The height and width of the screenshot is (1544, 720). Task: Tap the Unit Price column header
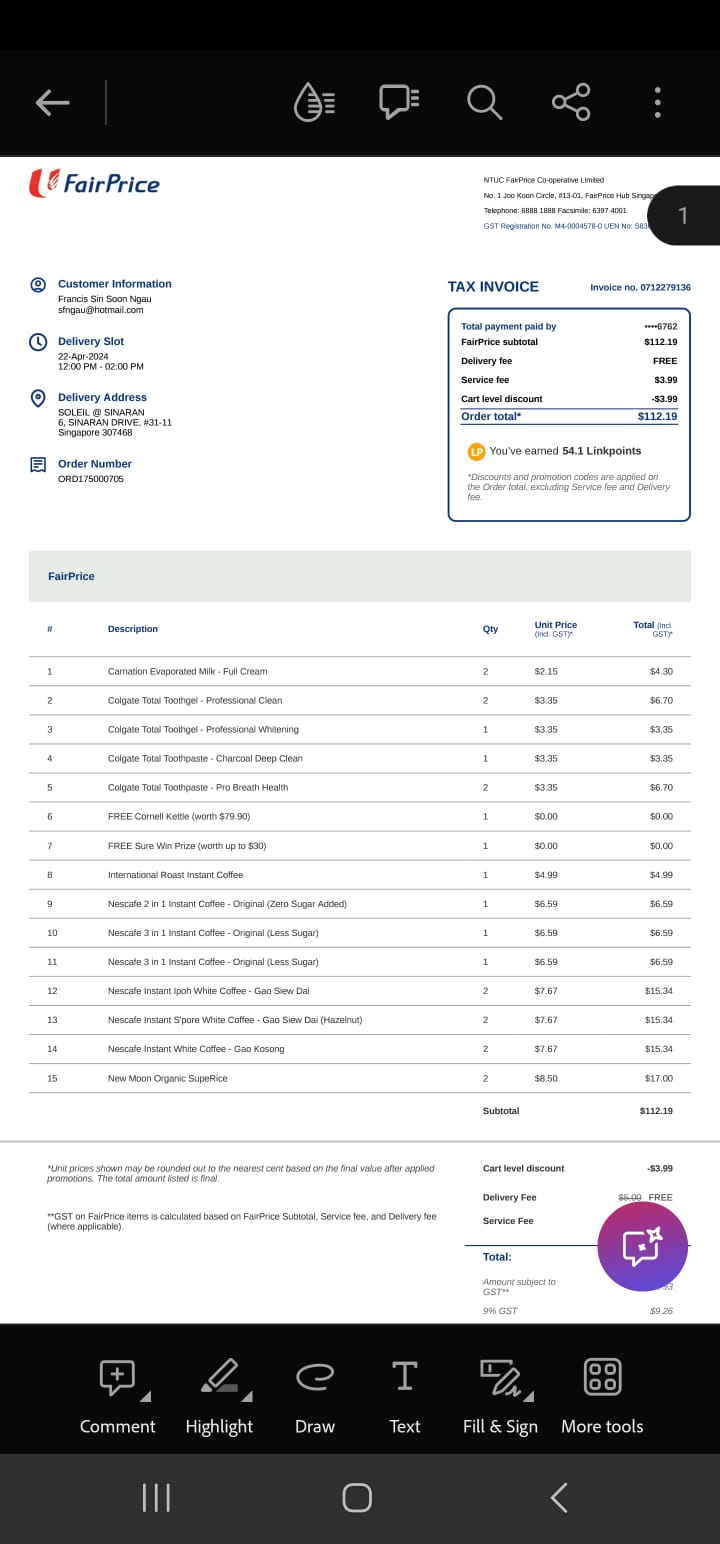(556, 629)
